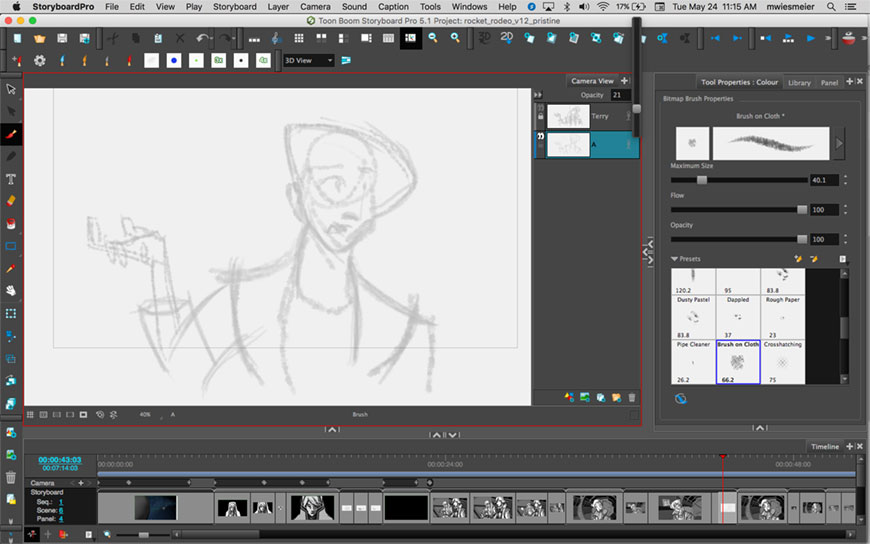870x544 pixels.
Task: Click the Open project folder icon
Action: pos(39,38)
